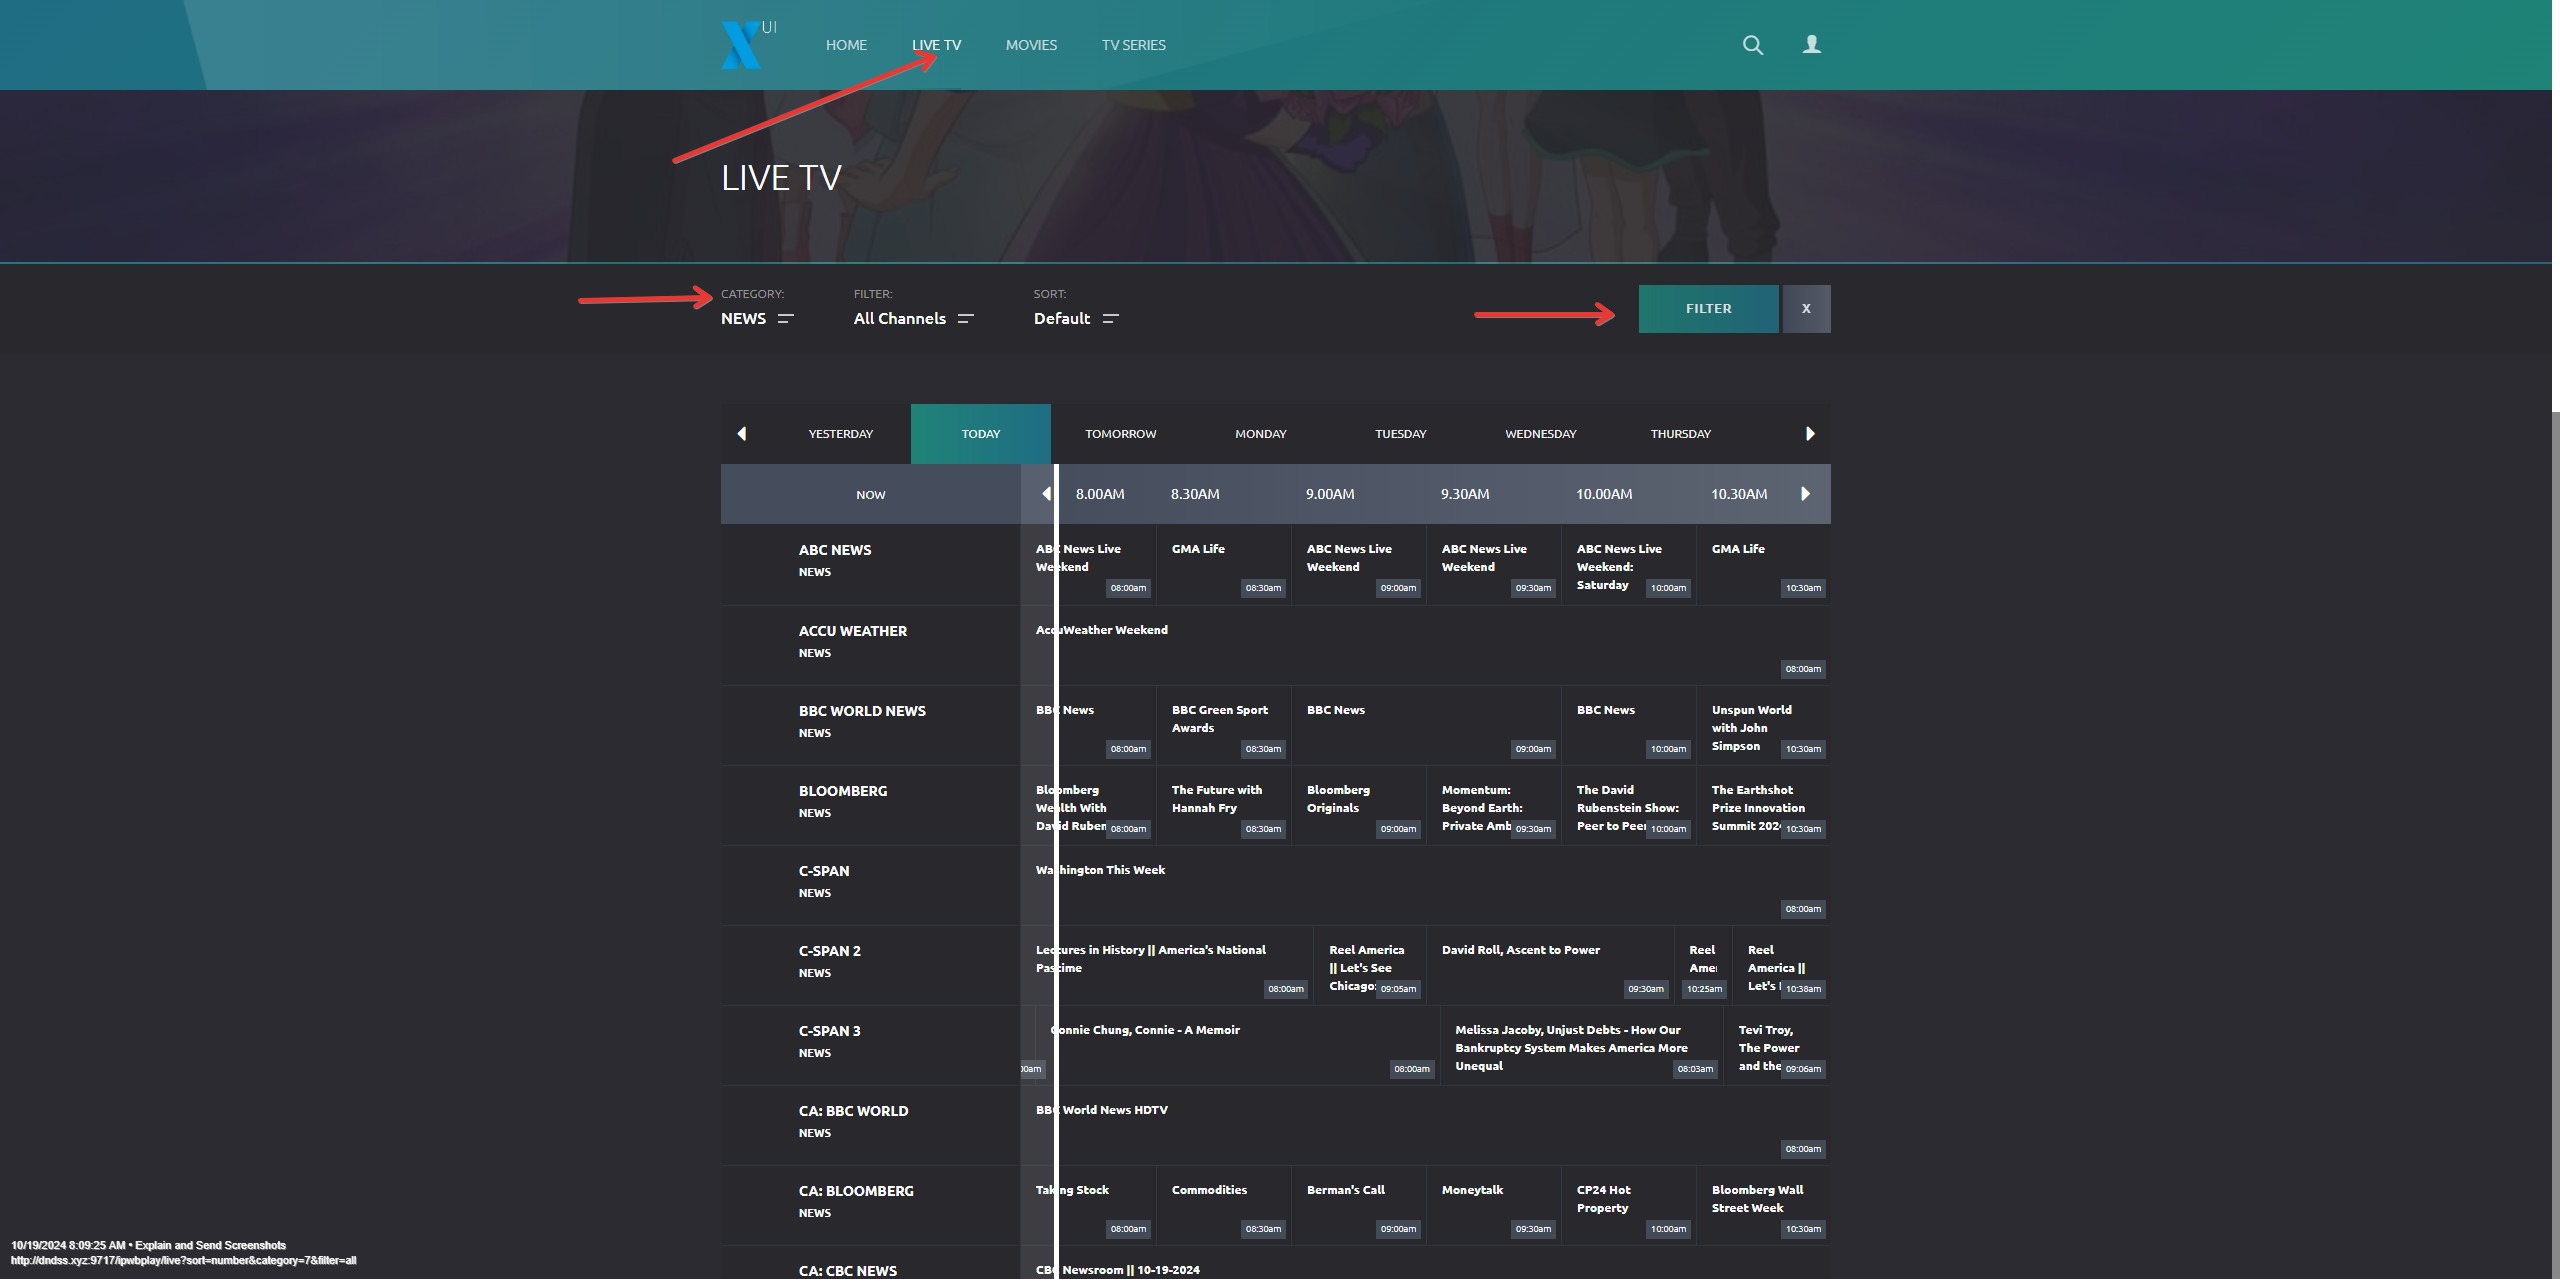The width and height of the screenshot is (2560, 1279).
Task: Select The Future with Hannah Fry
Action: point(1223,805)
